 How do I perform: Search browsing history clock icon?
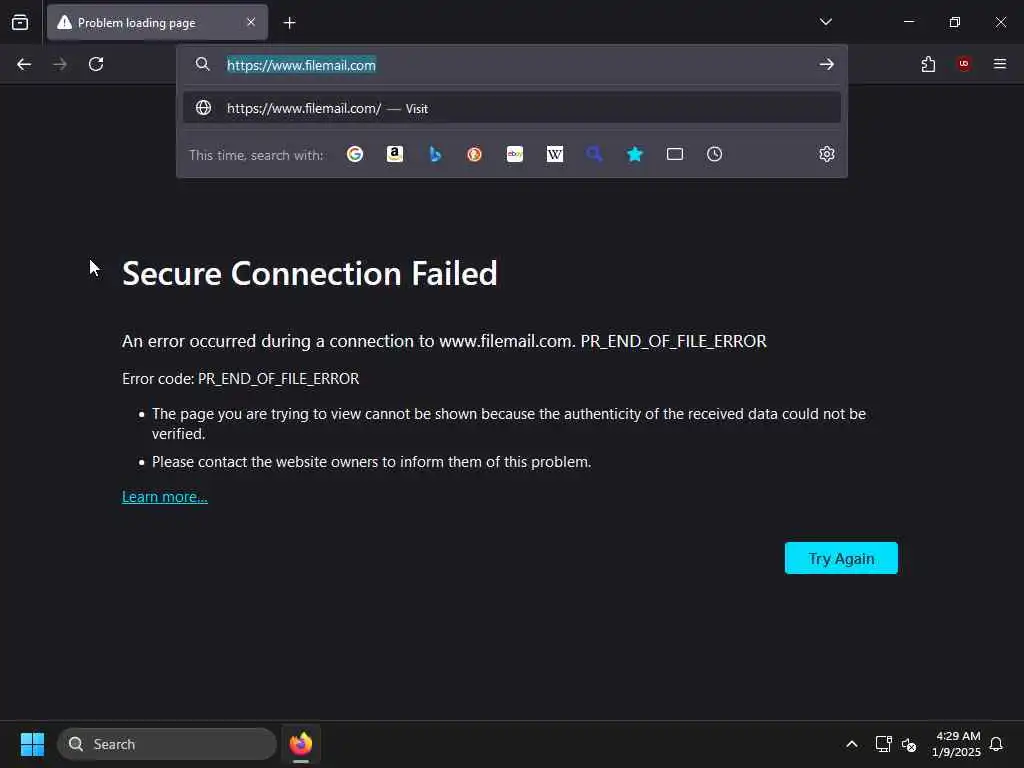715,154
